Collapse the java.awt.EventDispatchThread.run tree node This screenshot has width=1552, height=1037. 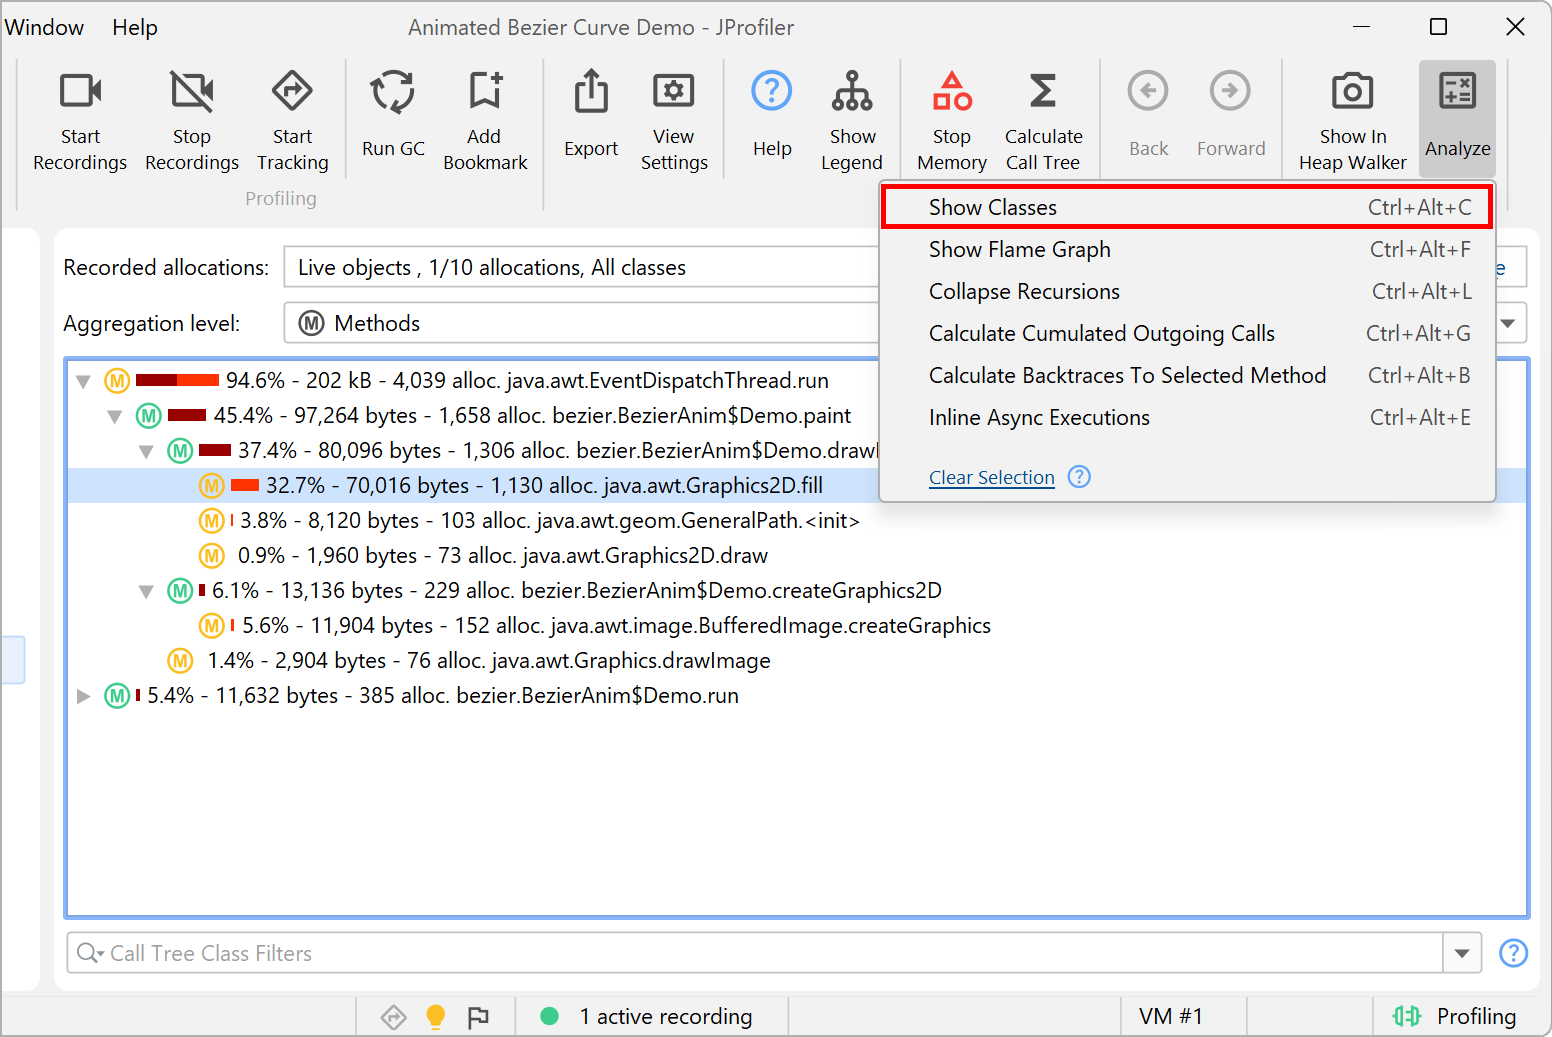pos(84,381)
